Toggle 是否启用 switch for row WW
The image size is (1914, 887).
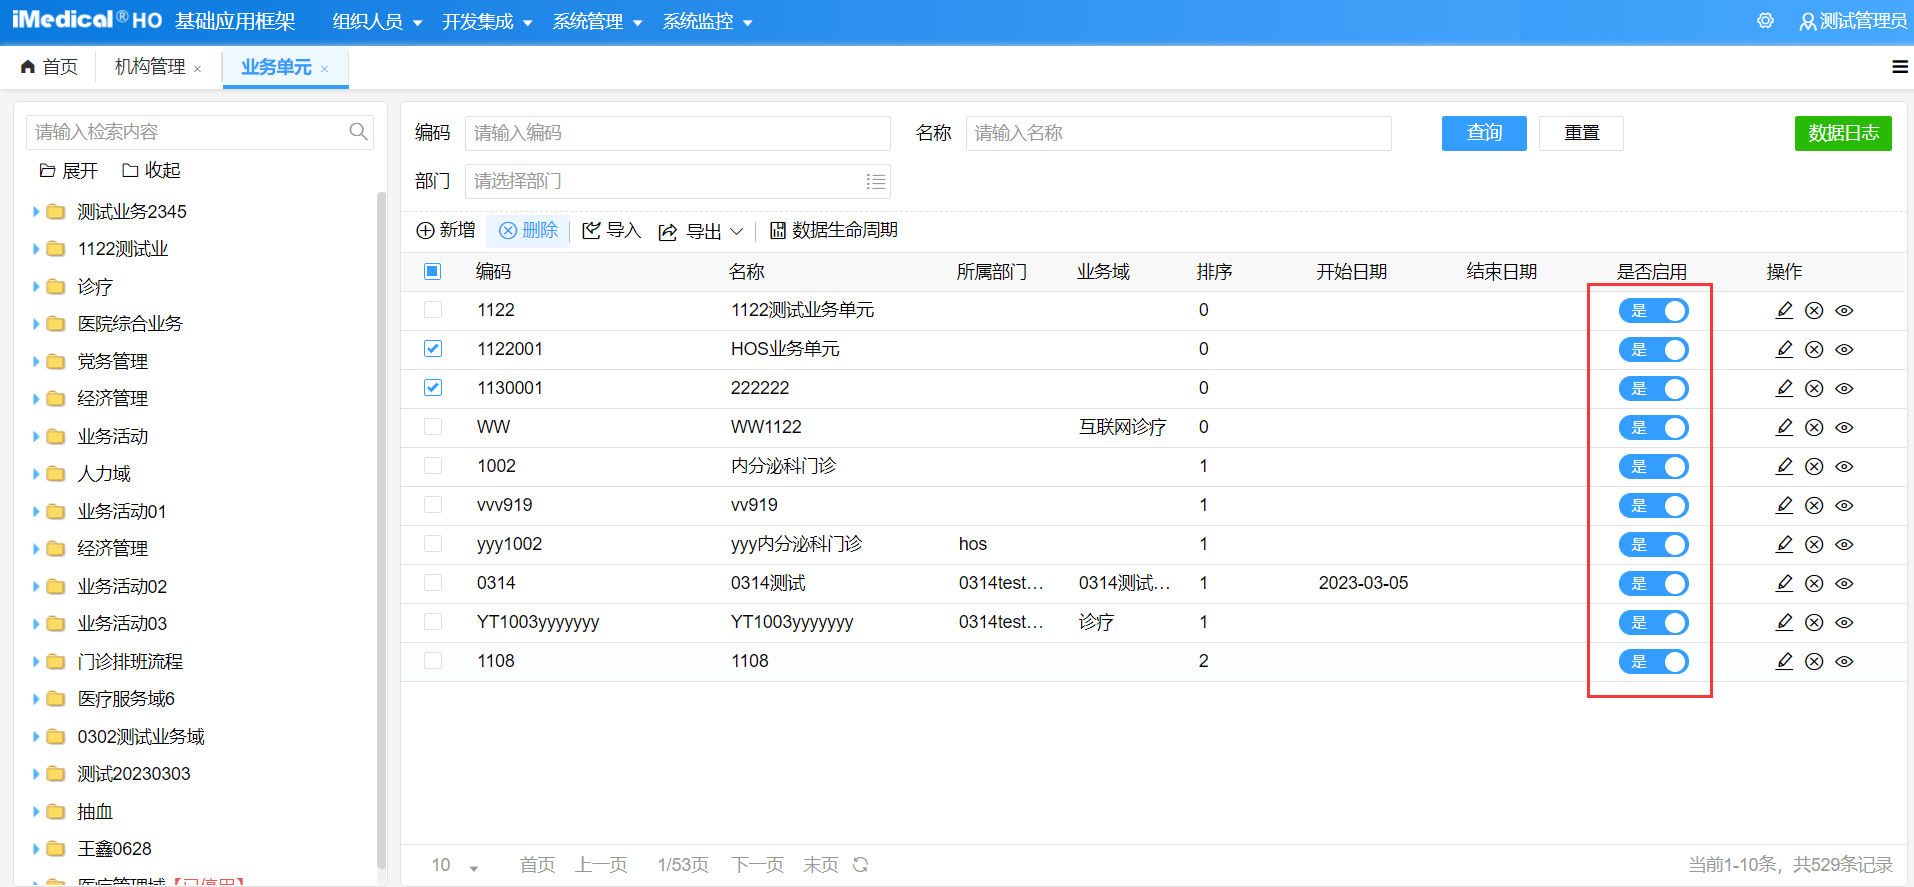click(1654, 427)
